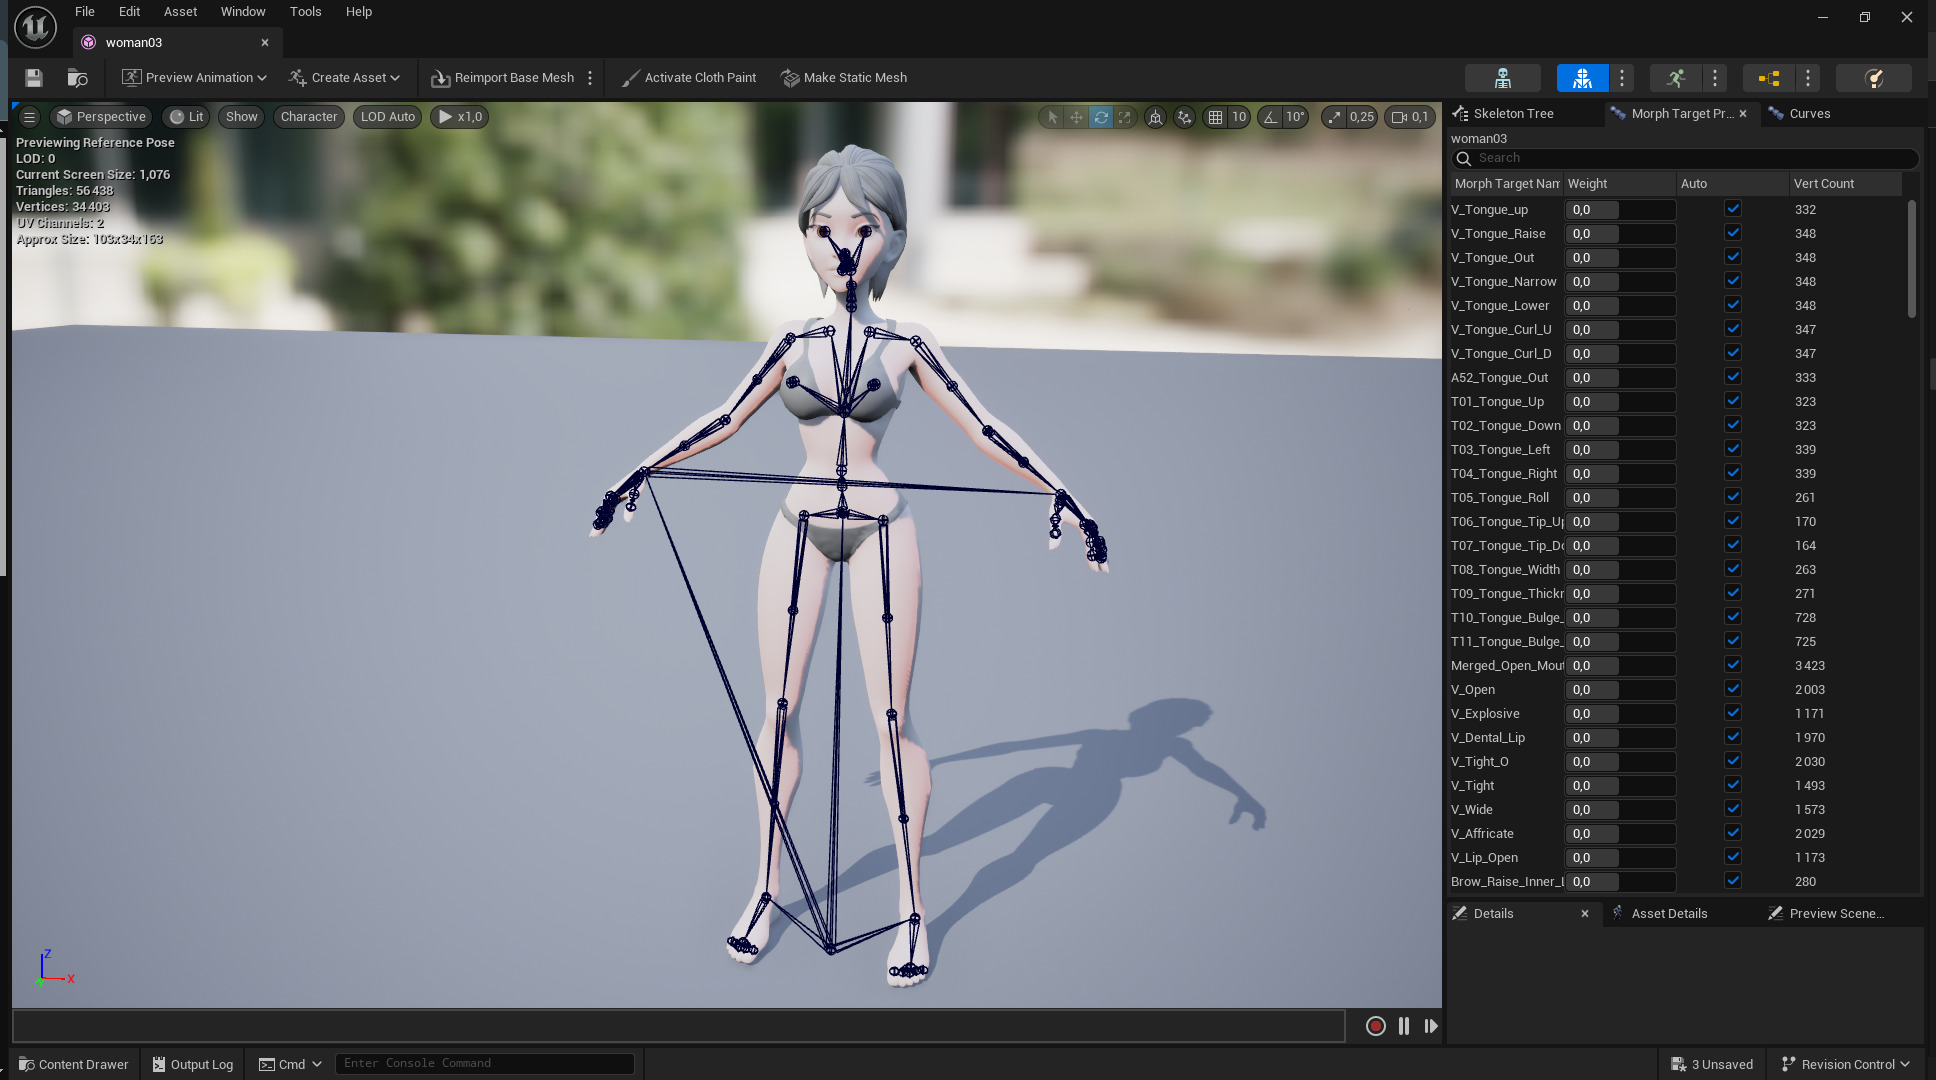1936x1080 pixels.
Task: Toggle grid snapping icon in viewport
Action: coord(1215,117)
